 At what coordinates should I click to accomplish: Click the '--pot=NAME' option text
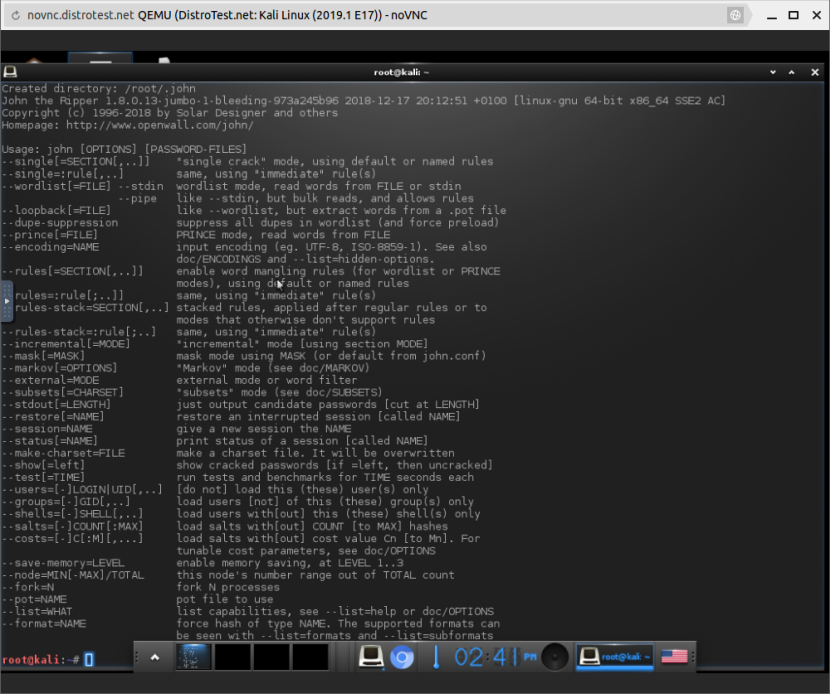click(34, 599)
